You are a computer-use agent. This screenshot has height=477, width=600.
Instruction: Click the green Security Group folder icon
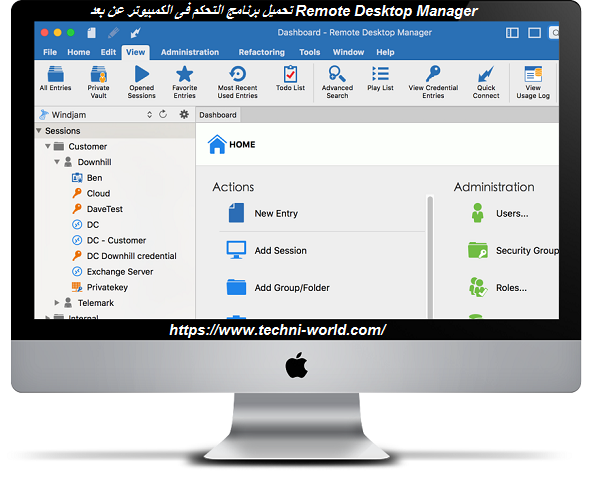[x=478, y=250]
